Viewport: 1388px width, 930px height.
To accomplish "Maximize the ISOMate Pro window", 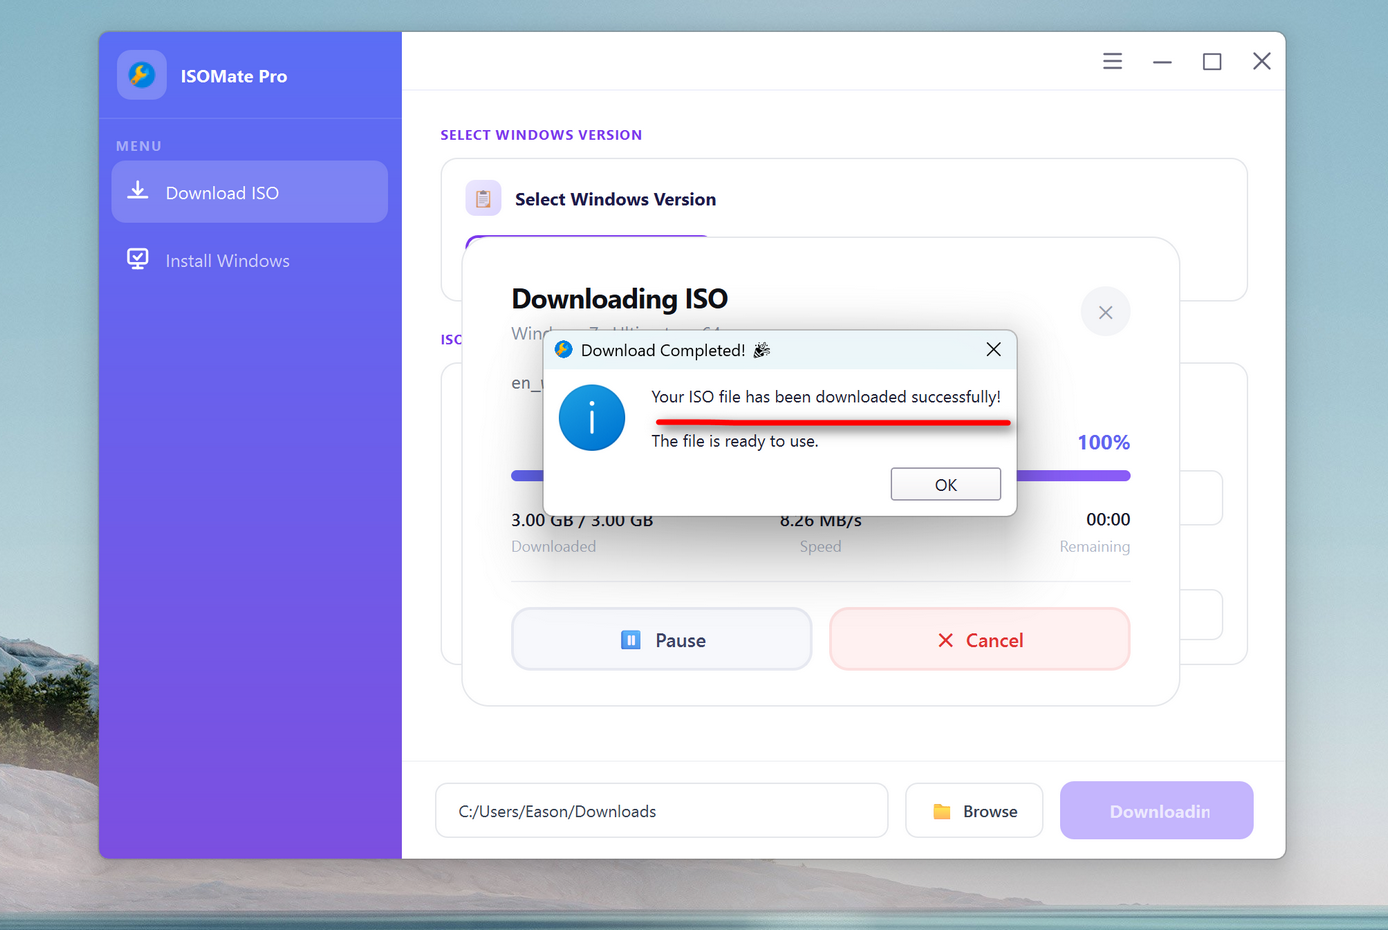I will coord(1212,62).
